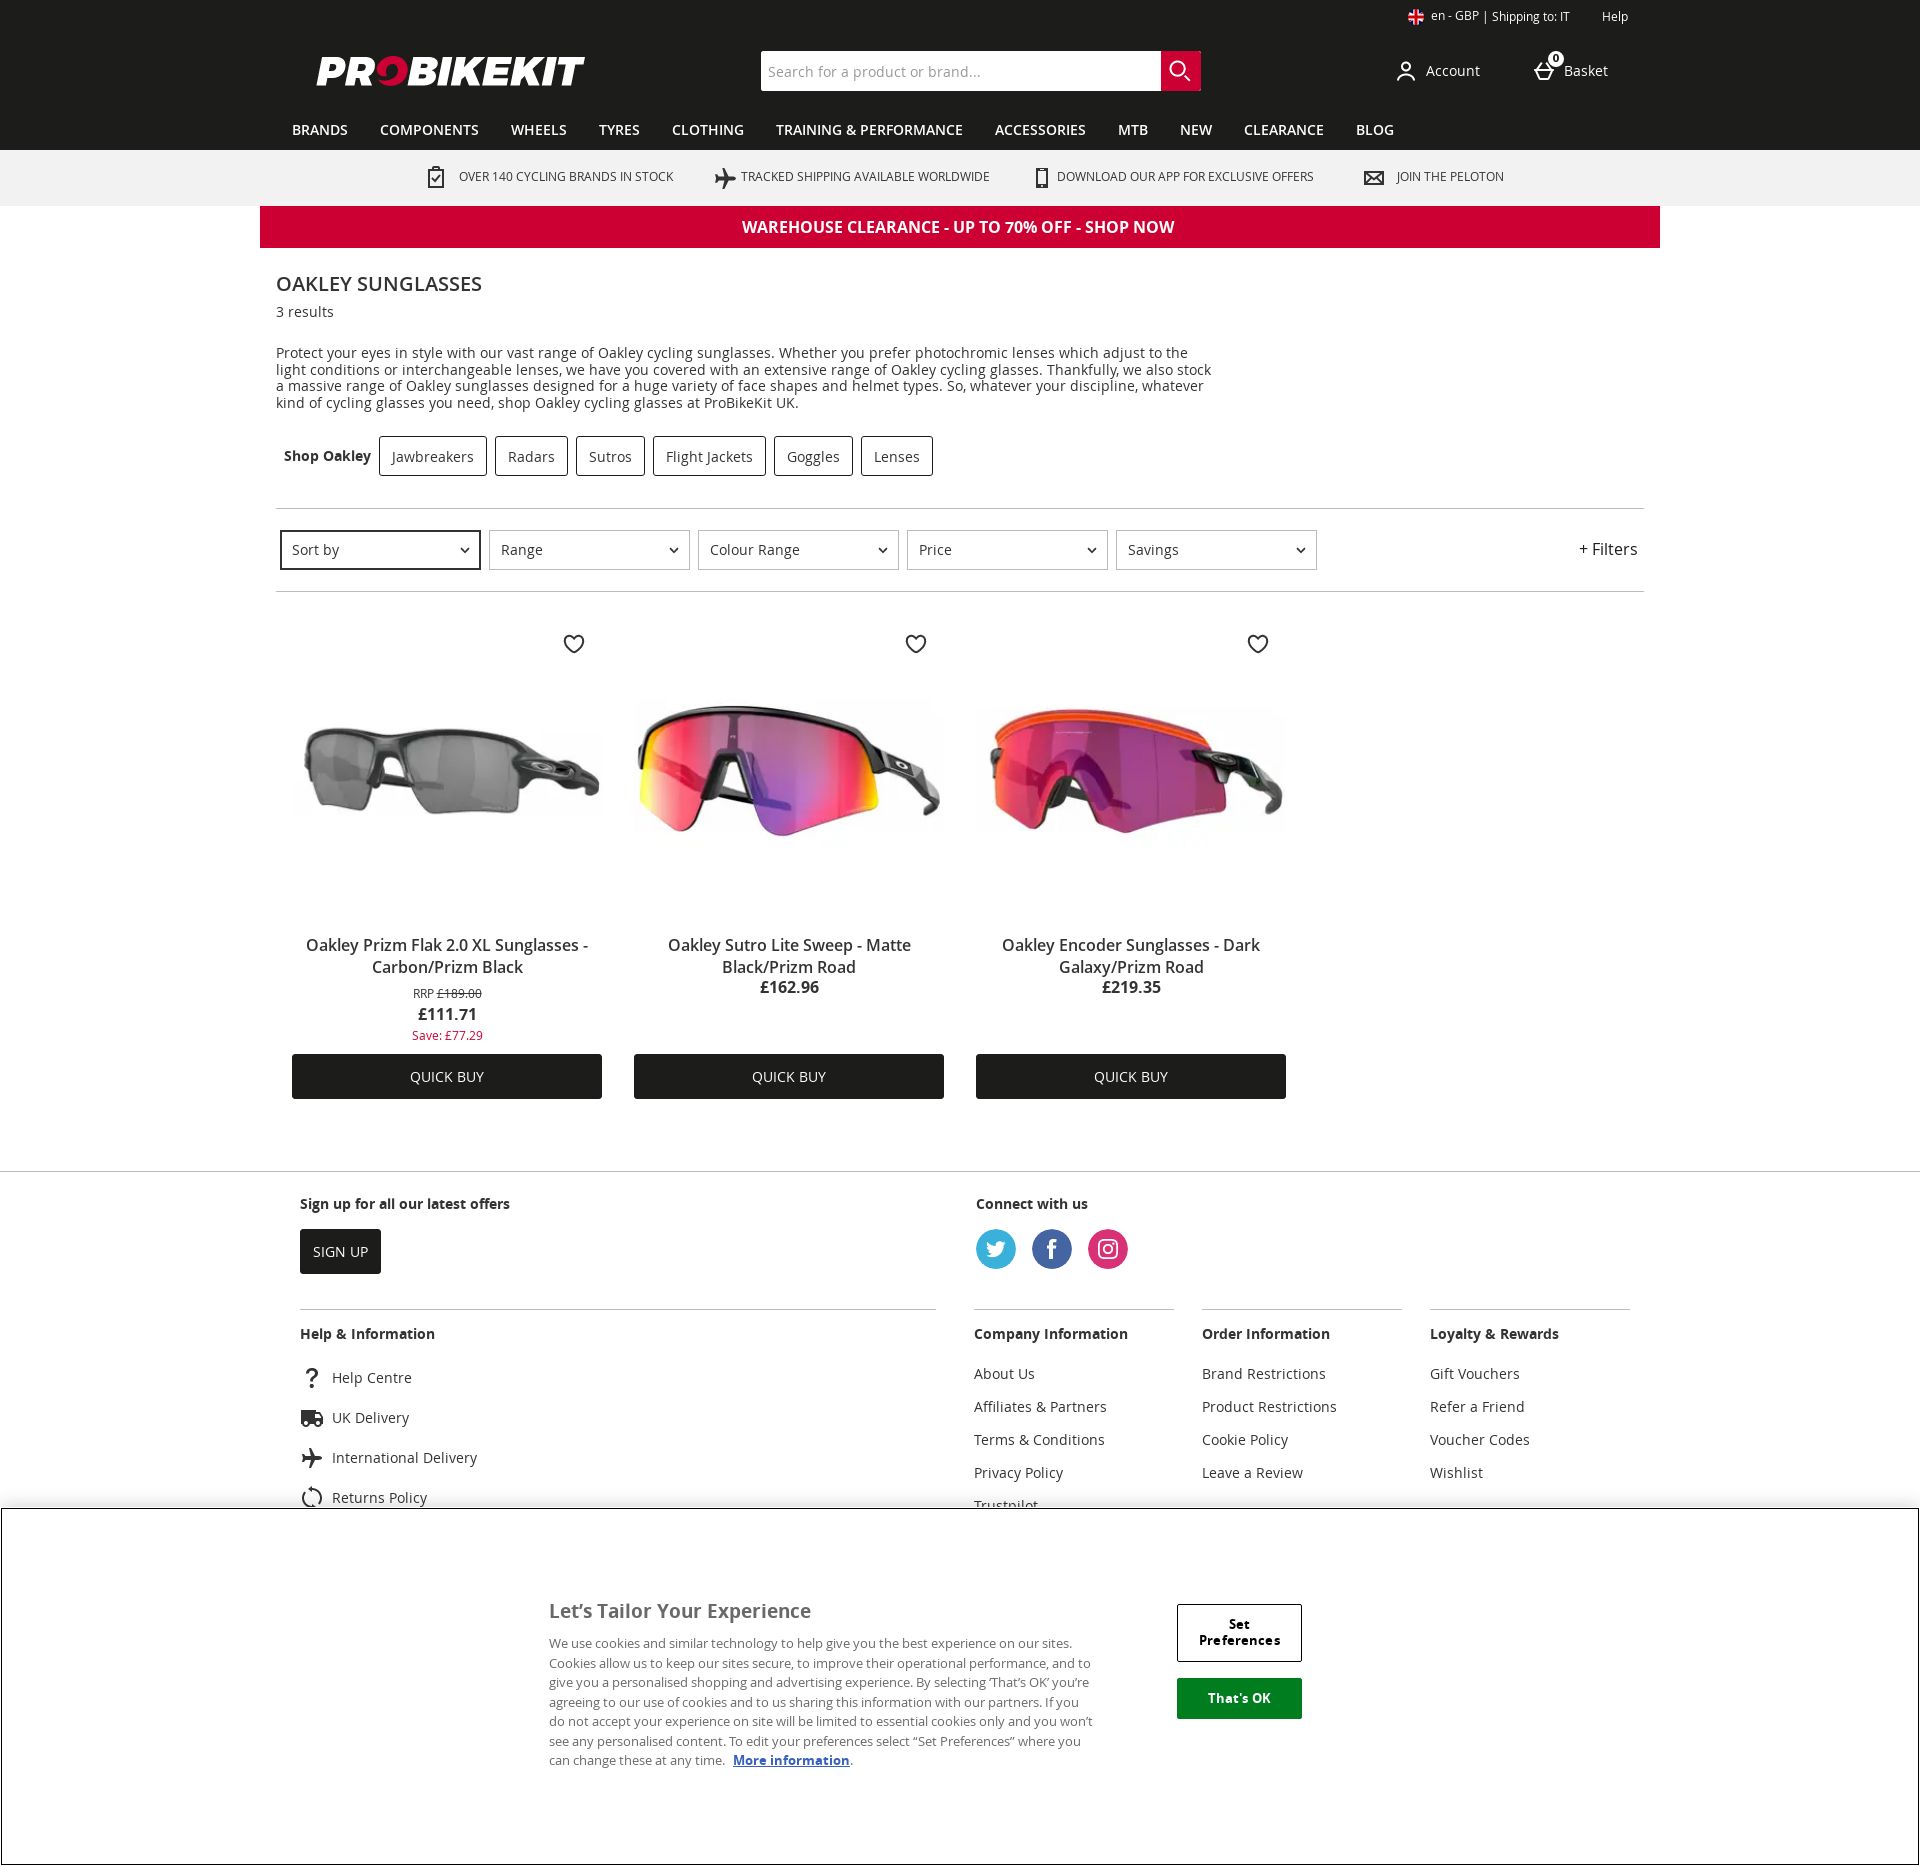Click the ProBikeKit logo
This screenshot has width=1920, height=1866.
450,71
